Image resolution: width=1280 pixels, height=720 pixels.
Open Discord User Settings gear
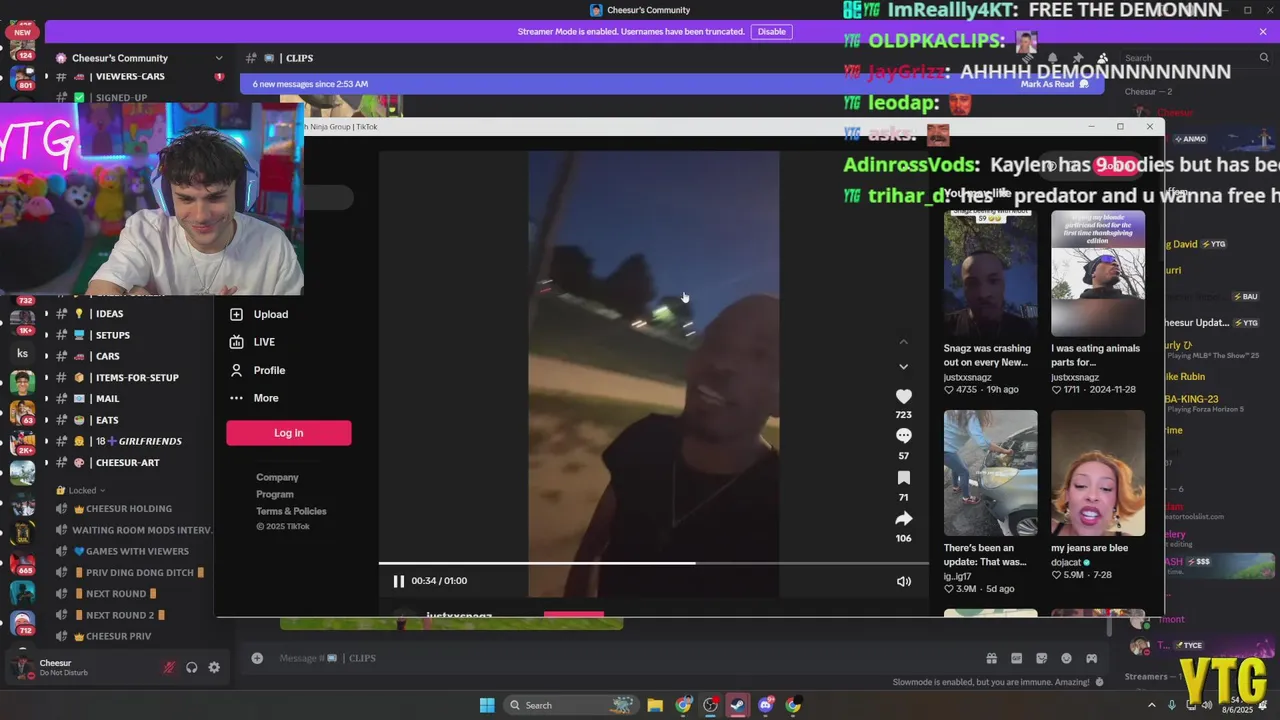pyautogui.click(x=214, y=667)
